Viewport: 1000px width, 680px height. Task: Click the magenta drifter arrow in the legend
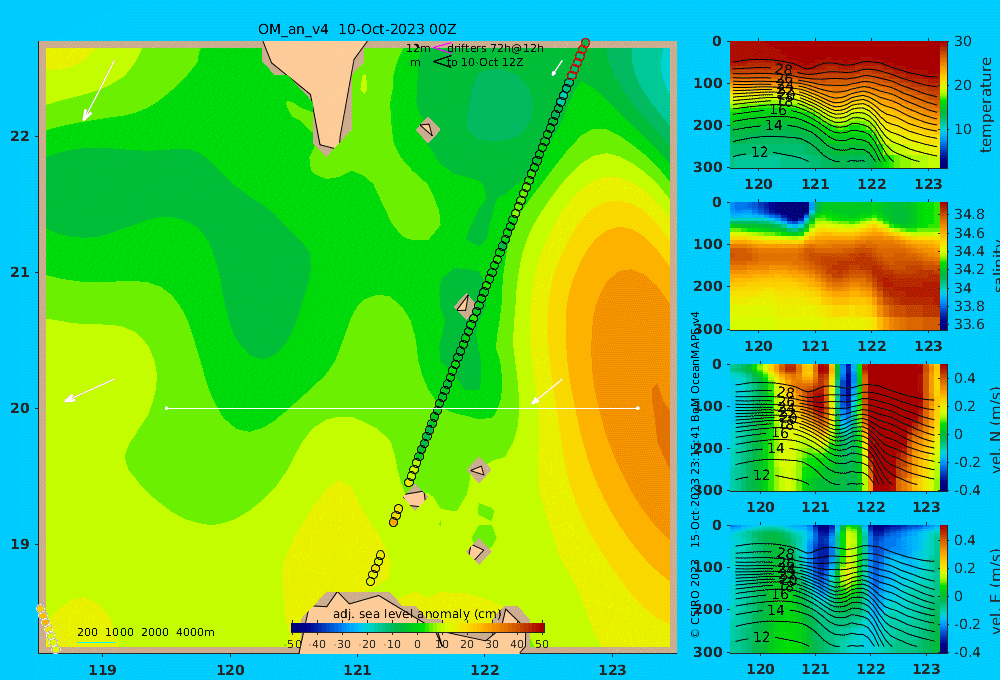pyautogui.click(x=441, y=47)
